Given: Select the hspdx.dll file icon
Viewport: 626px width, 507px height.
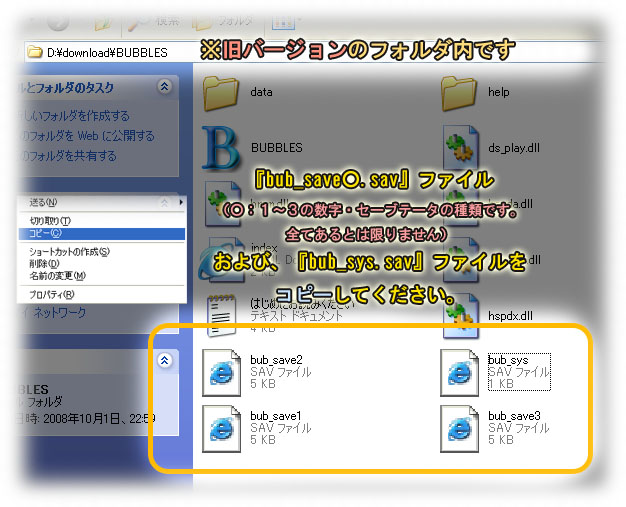Looking at the screenshot, I should coord(462,313).
